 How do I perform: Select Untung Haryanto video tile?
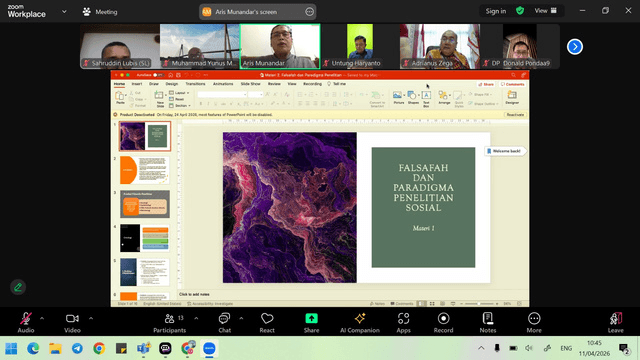(360, 46)
